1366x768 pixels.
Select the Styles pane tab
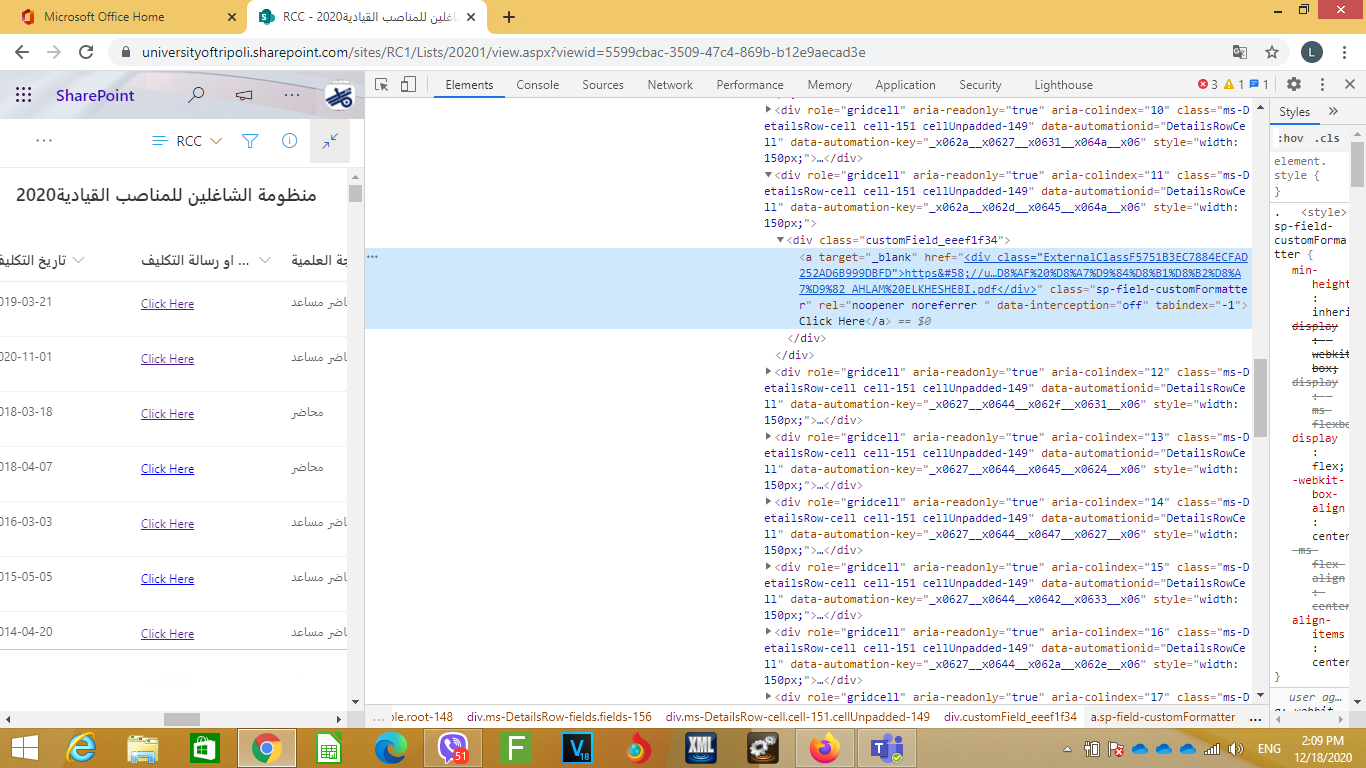(x=1294, y=112)
